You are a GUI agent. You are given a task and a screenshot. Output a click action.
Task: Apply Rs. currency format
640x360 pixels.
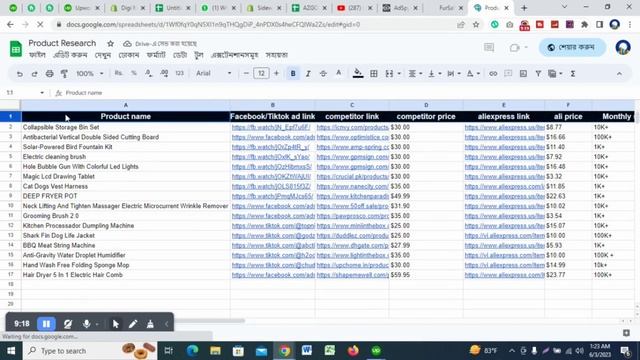(118, 73)
